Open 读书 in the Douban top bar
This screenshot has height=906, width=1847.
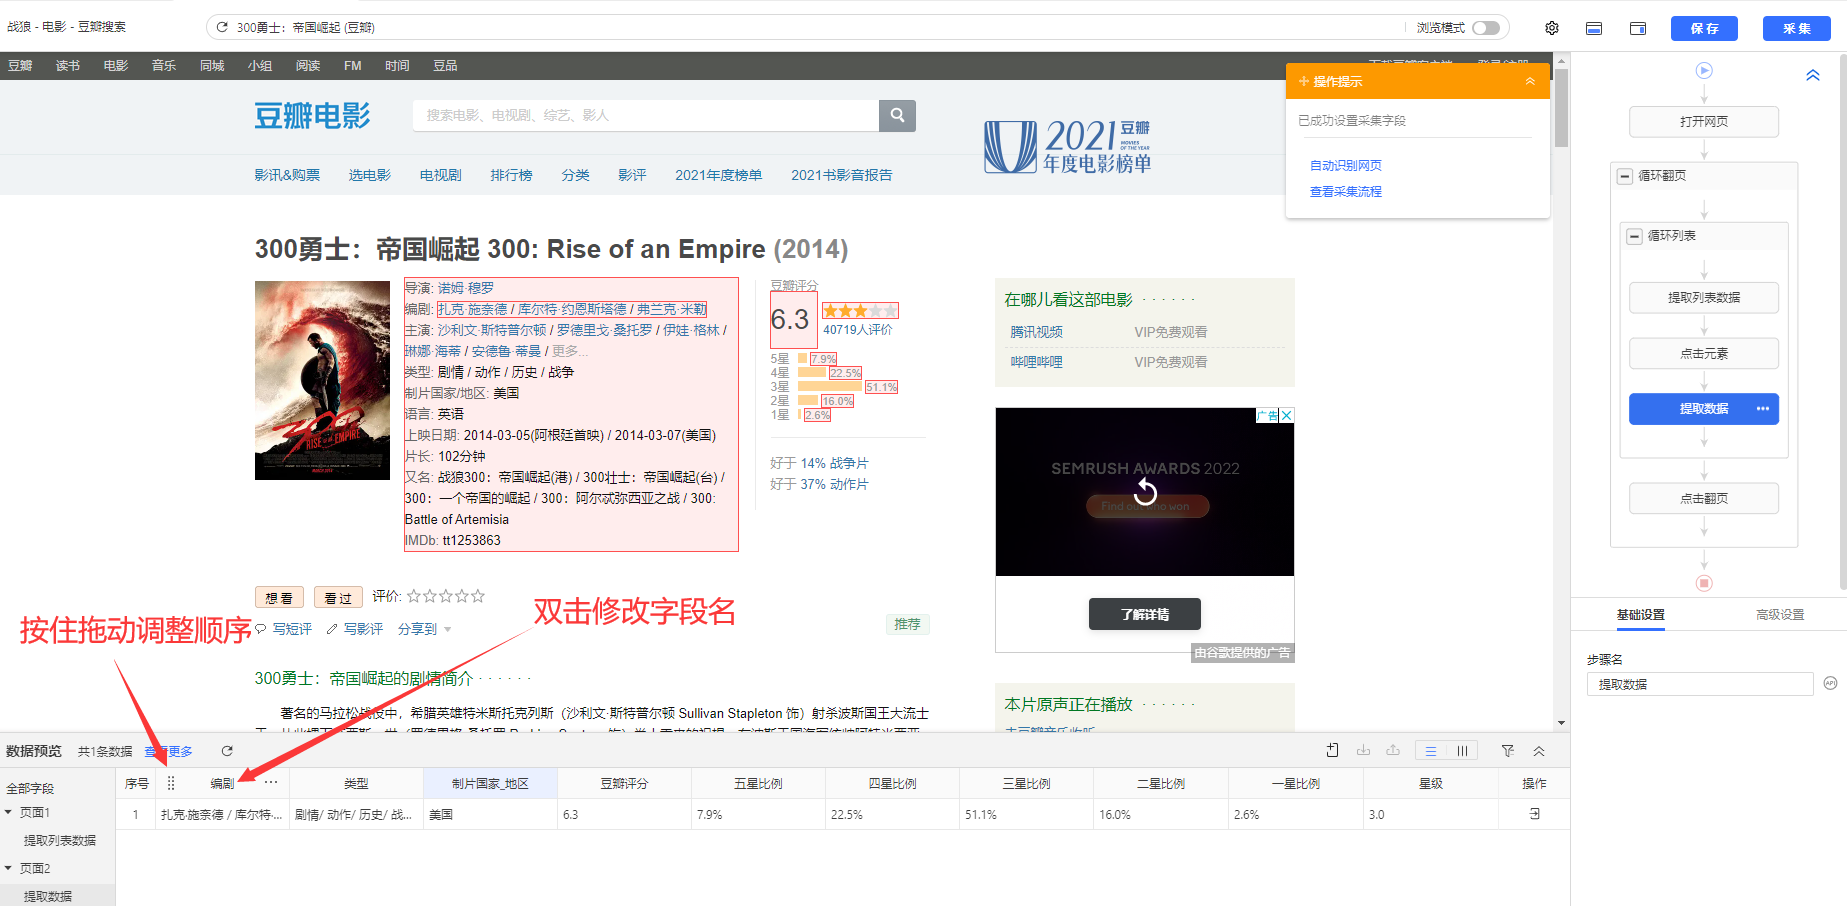pyautogui.click(x=68, y=66)
